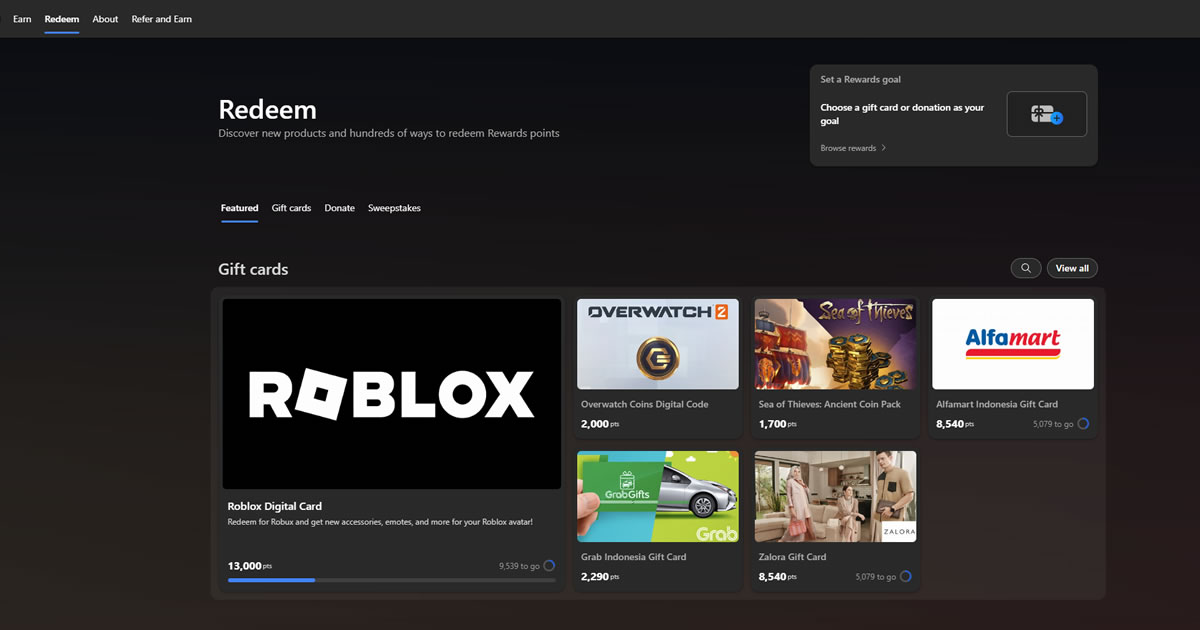Click the Gift cards section heading
Image resolution: width=1200 pixels, height=630 pixels.
tap(253, 269)
